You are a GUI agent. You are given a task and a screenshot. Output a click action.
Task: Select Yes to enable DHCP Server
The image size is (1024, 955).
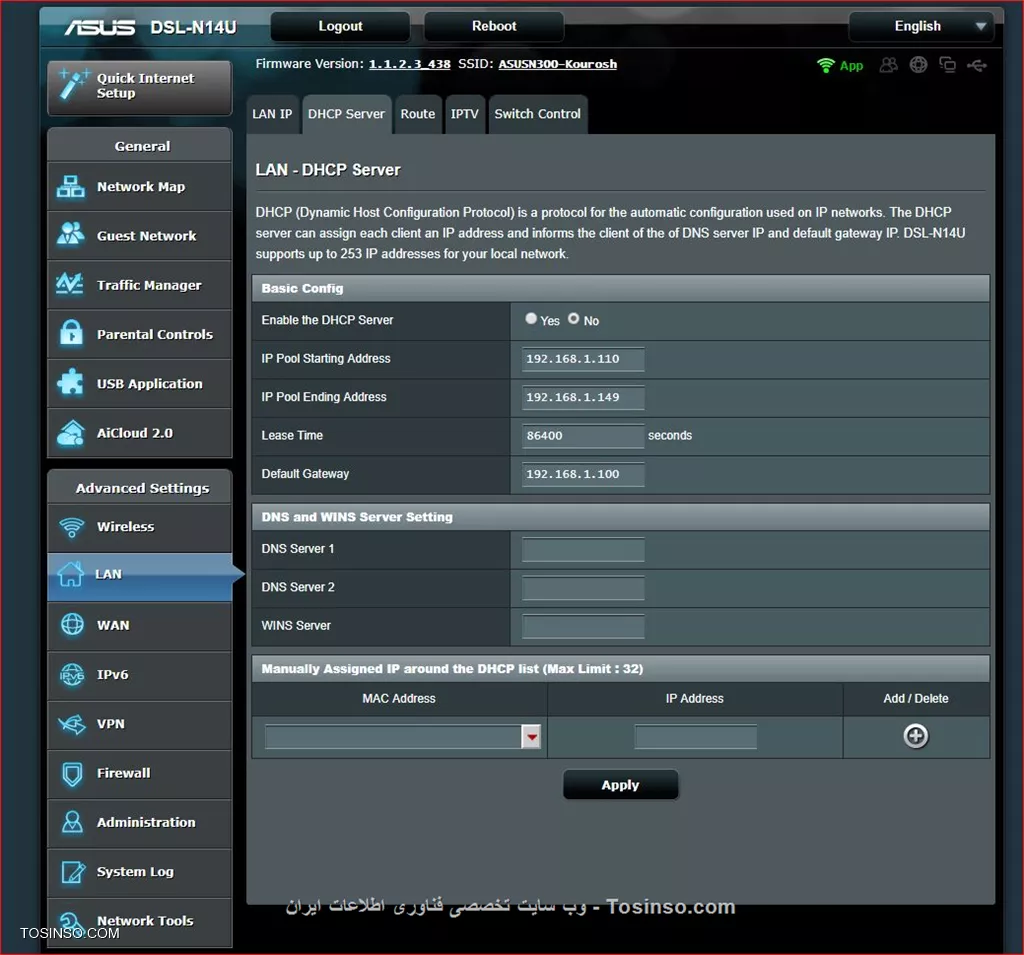(x=531, y=319)
